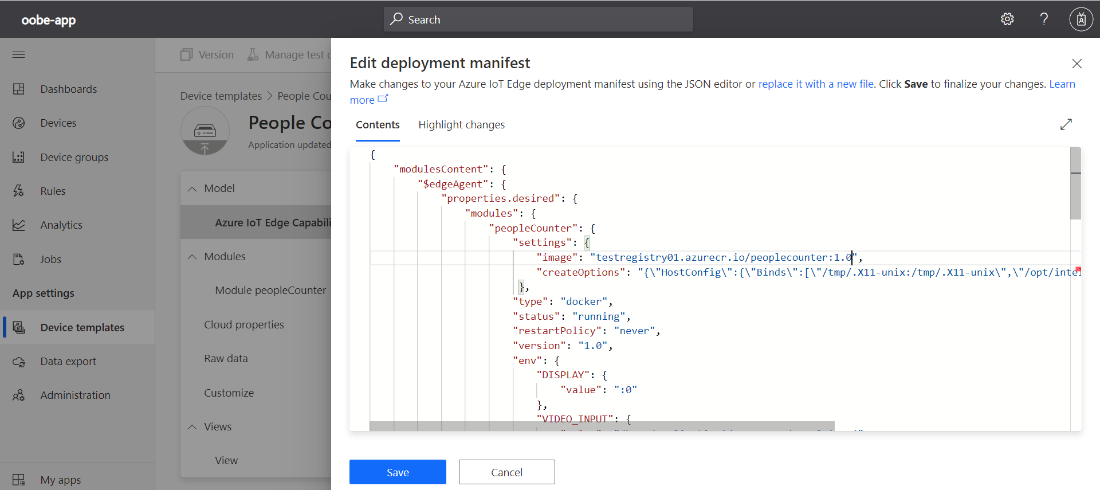Open the settings gear icon
The width and height of the screenshot is (1100, 490).
tap(1007, 19)
